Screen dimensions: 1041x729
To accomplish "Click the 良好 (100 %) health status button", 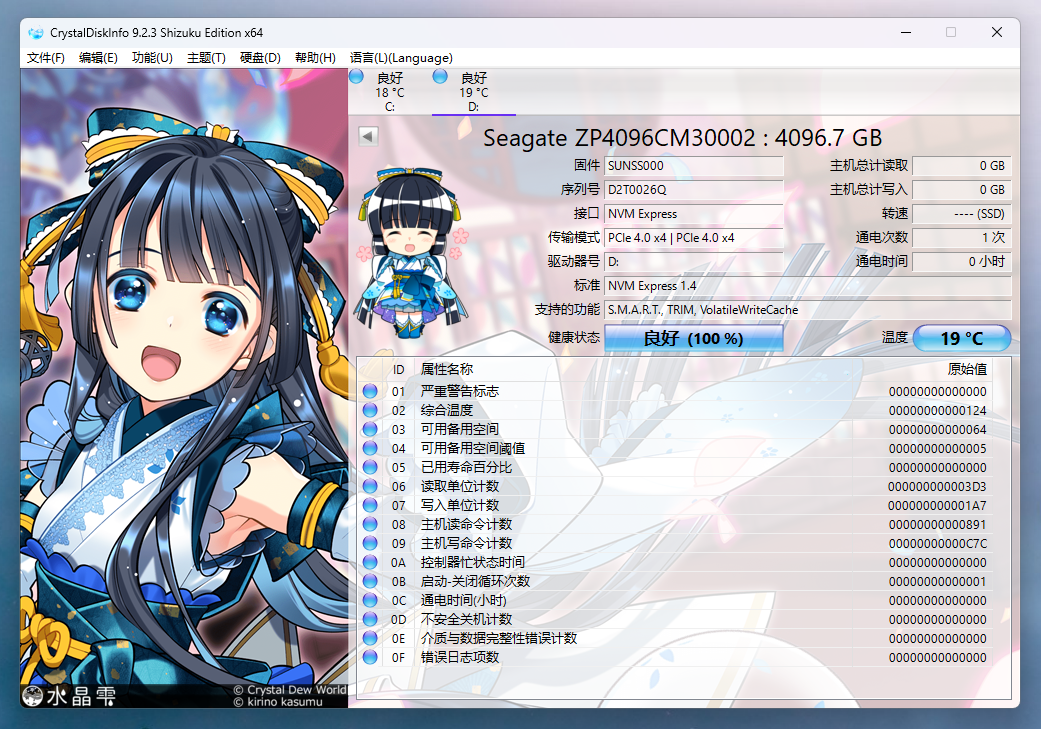I will coord(693,339).
